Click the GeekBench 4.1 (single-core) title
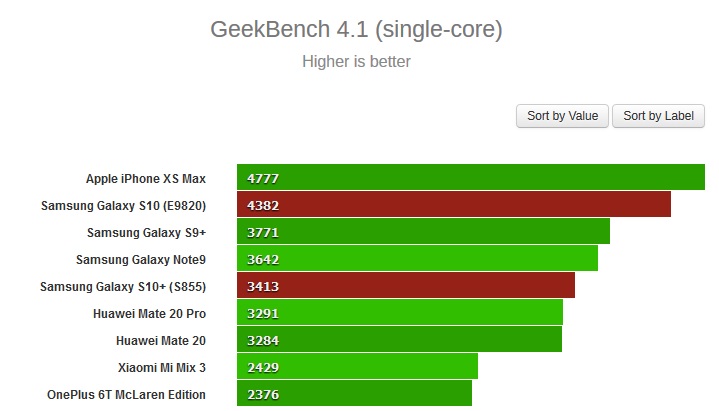 pyautogui.click(x=356, y=30)
